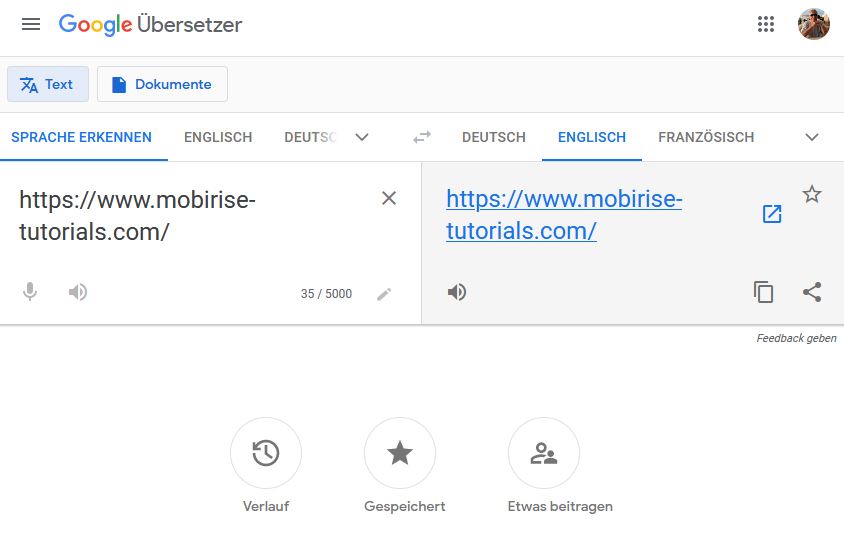Save translation with the star icon
Image resolution: width=844 pixels, height=554 pixels.
[812, 194]
